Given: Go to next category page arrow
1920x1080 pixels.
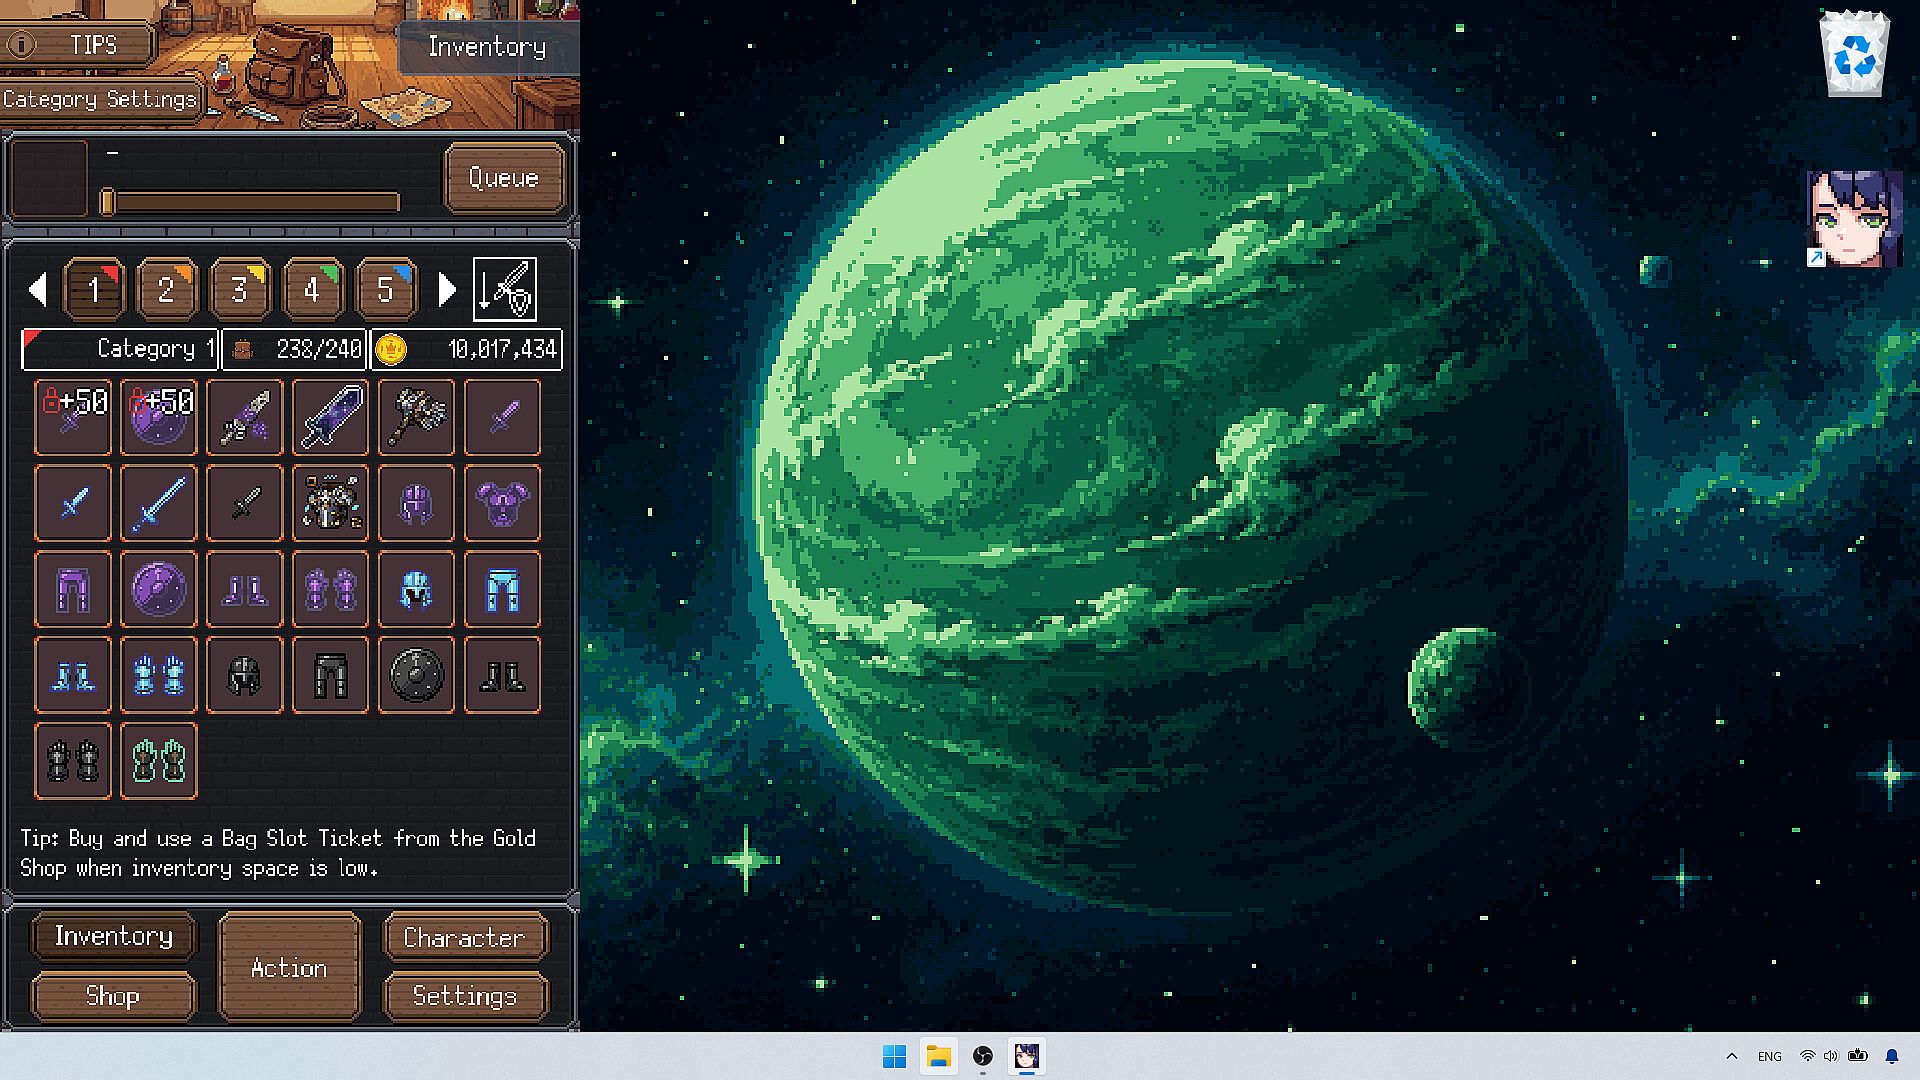Looking at the screenshot, I should (447, 289).
